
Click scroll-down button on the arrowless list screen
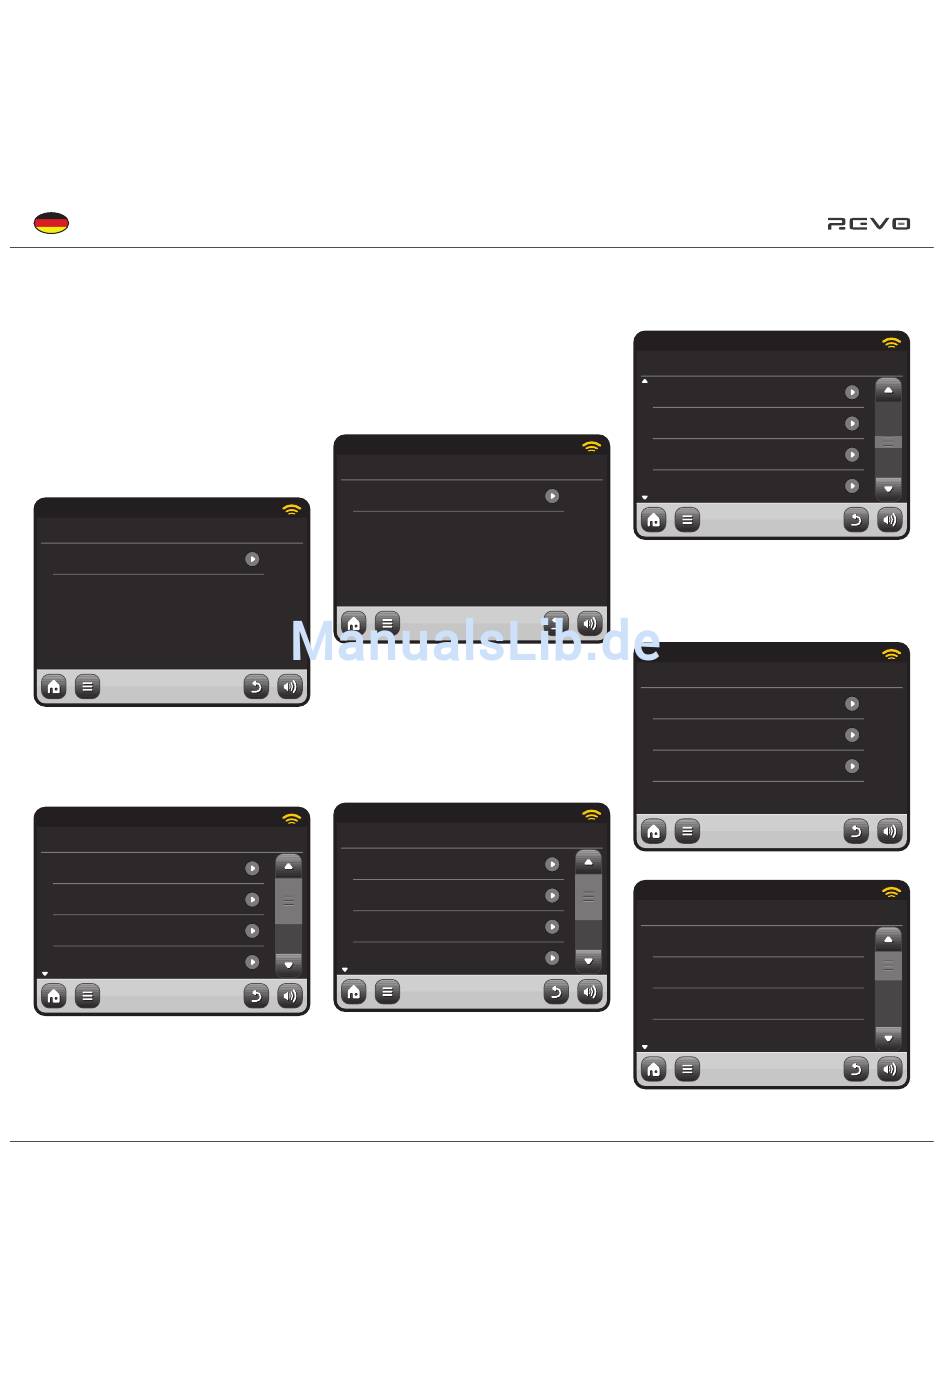point(888,1038)
